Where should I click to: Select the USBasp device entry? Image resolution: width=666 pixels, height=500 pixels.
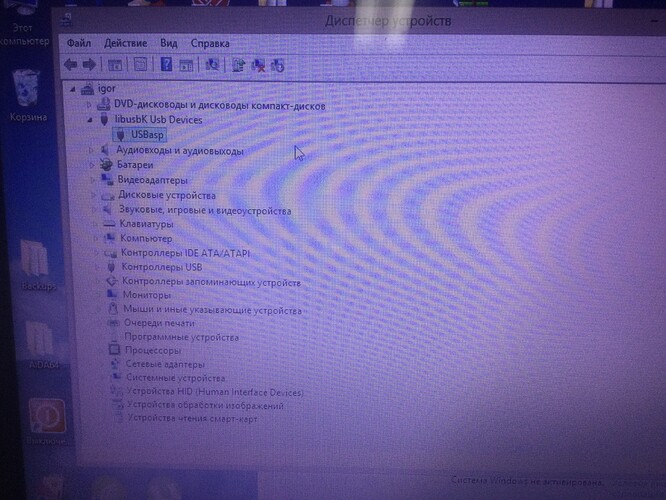click(x=147, y=135)
